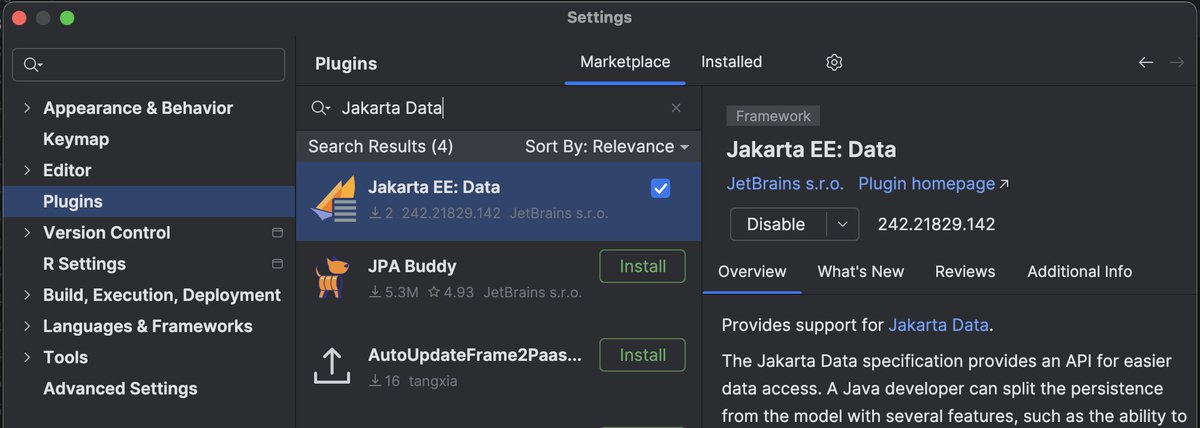Image resolution: width=1200 pixels, height=428 pixels.
Task: Switch to the Installed tab
Action: pos(731,62)
